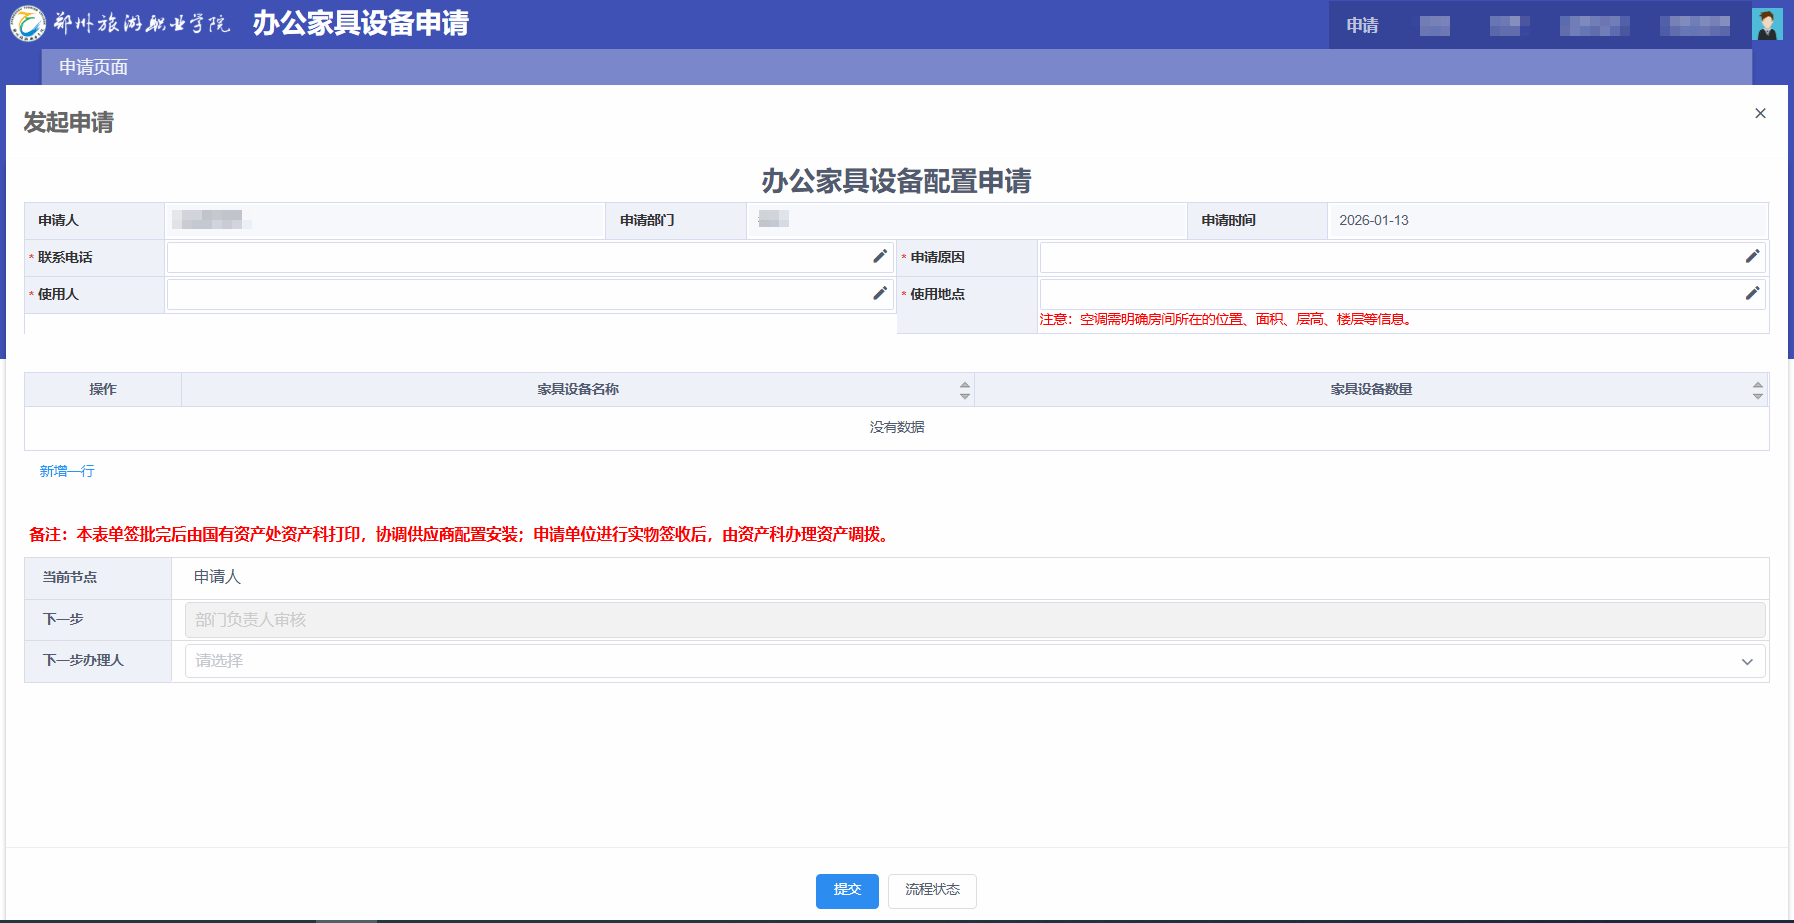This screenshot has height=923, width=1794.
Task: Focus the 申请原因 input field
Action: pos(1390,257)
